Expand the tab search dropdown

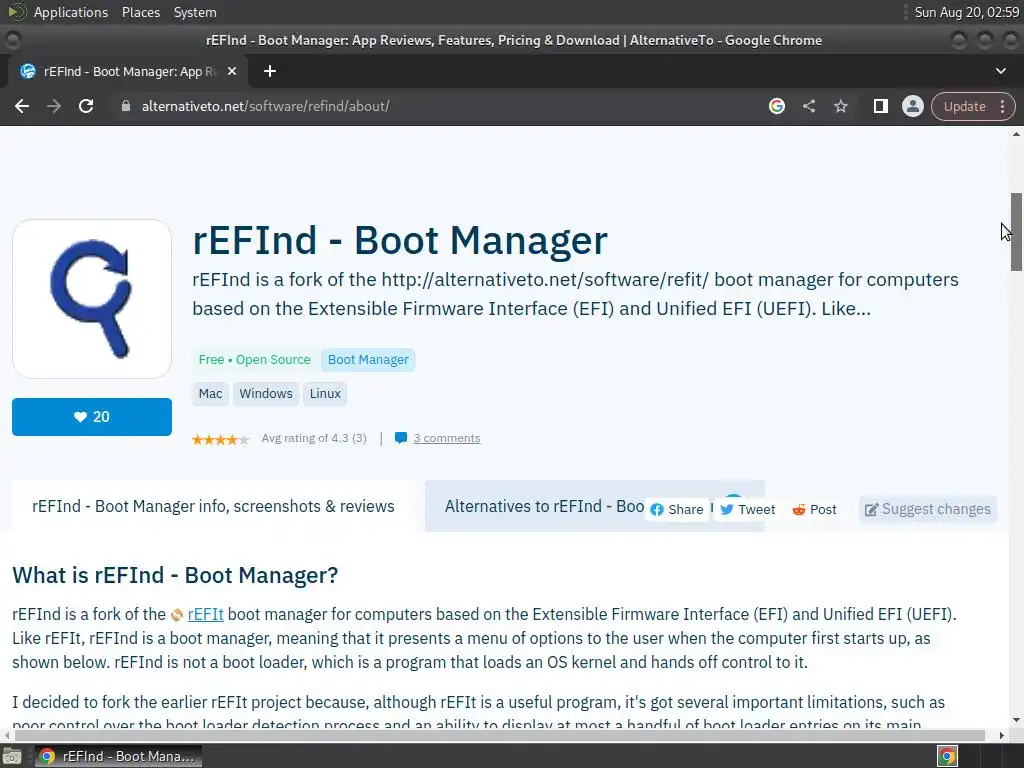tap(1000, 71)
